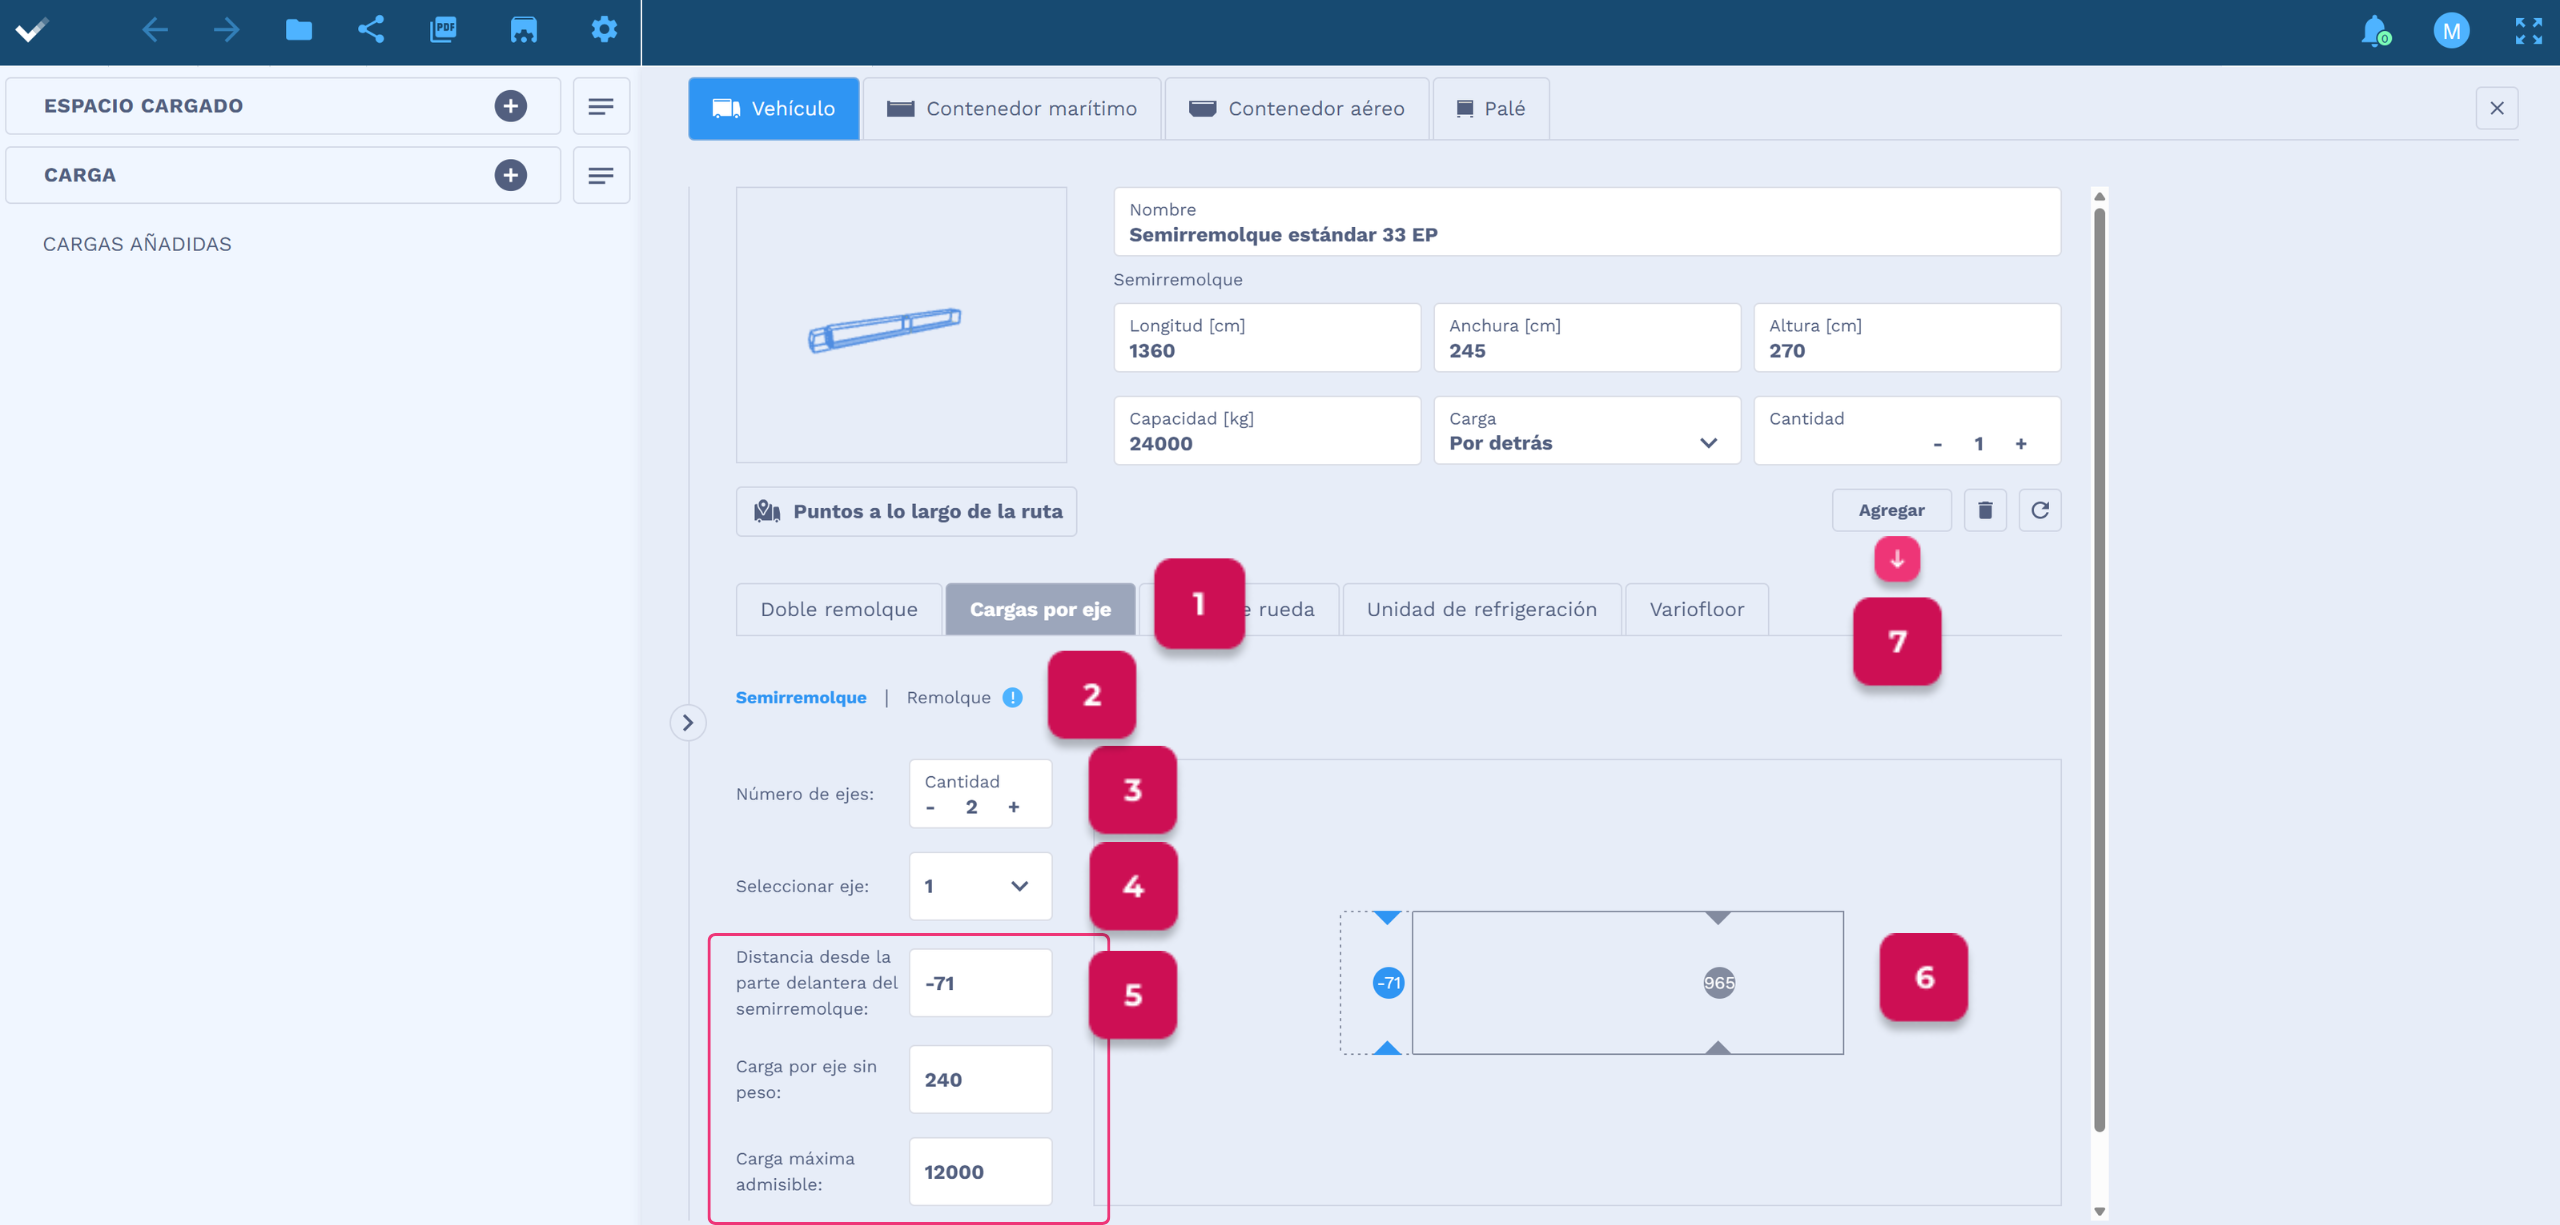Image resolution: width=2560 pixels, height=1225 pixels.
Task: Open notifications bell icon
Action: point(2374,31)
